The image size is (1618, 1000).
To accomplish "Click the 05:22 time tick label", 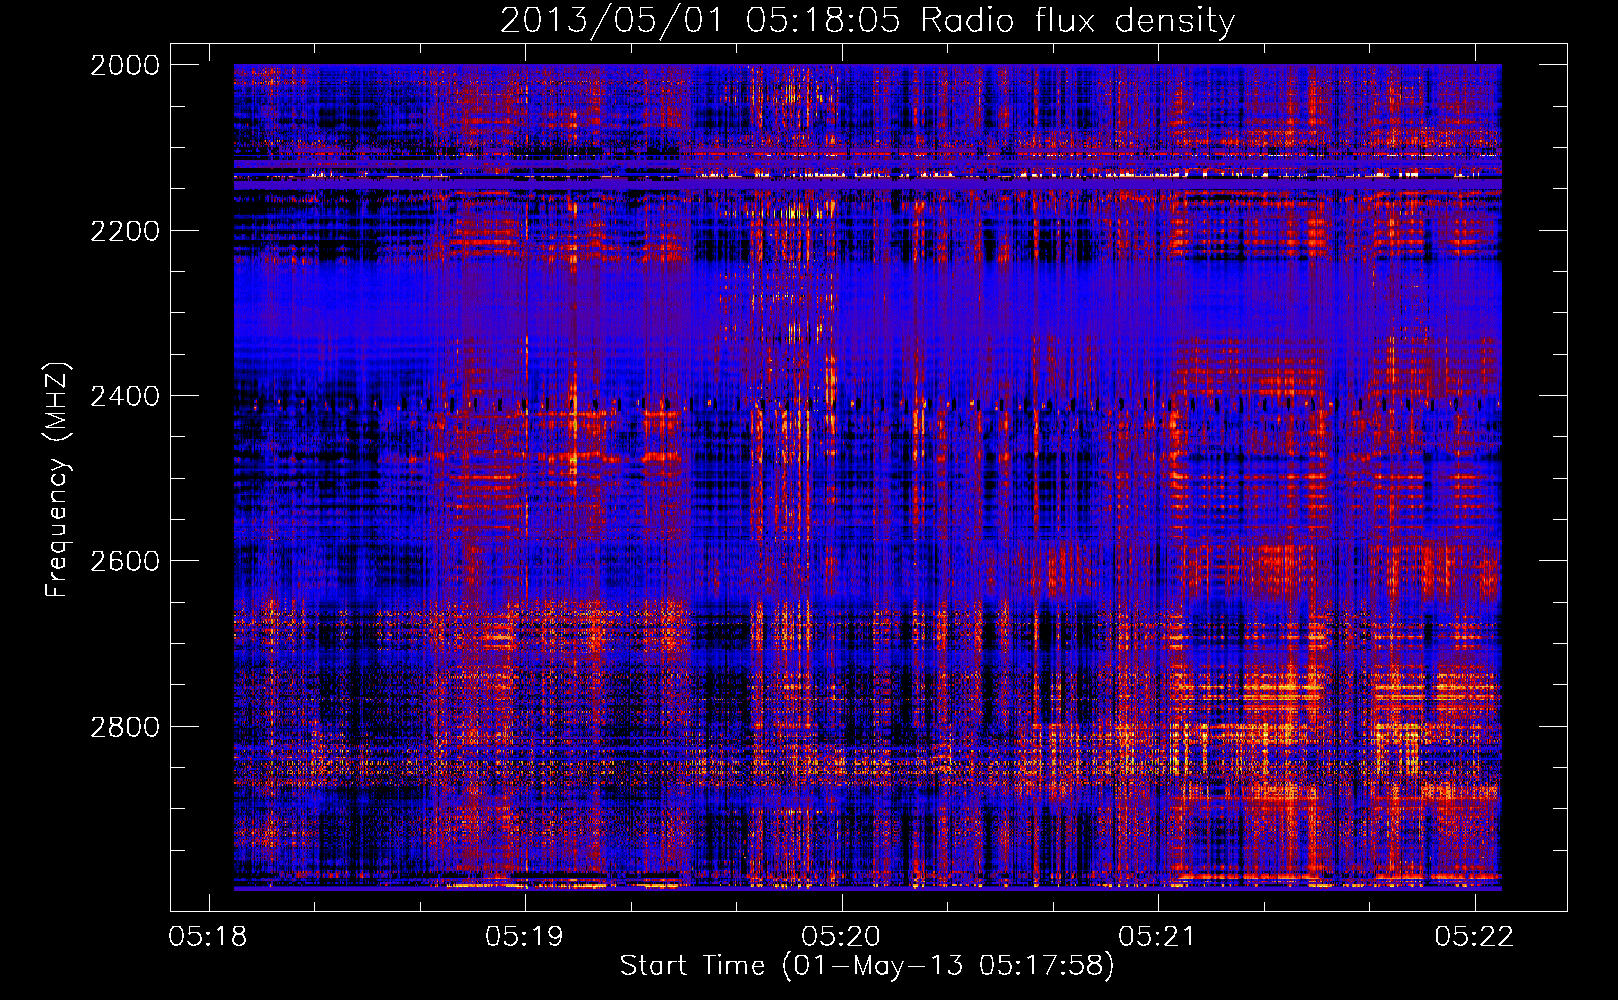I will (x=1475, y=936).
